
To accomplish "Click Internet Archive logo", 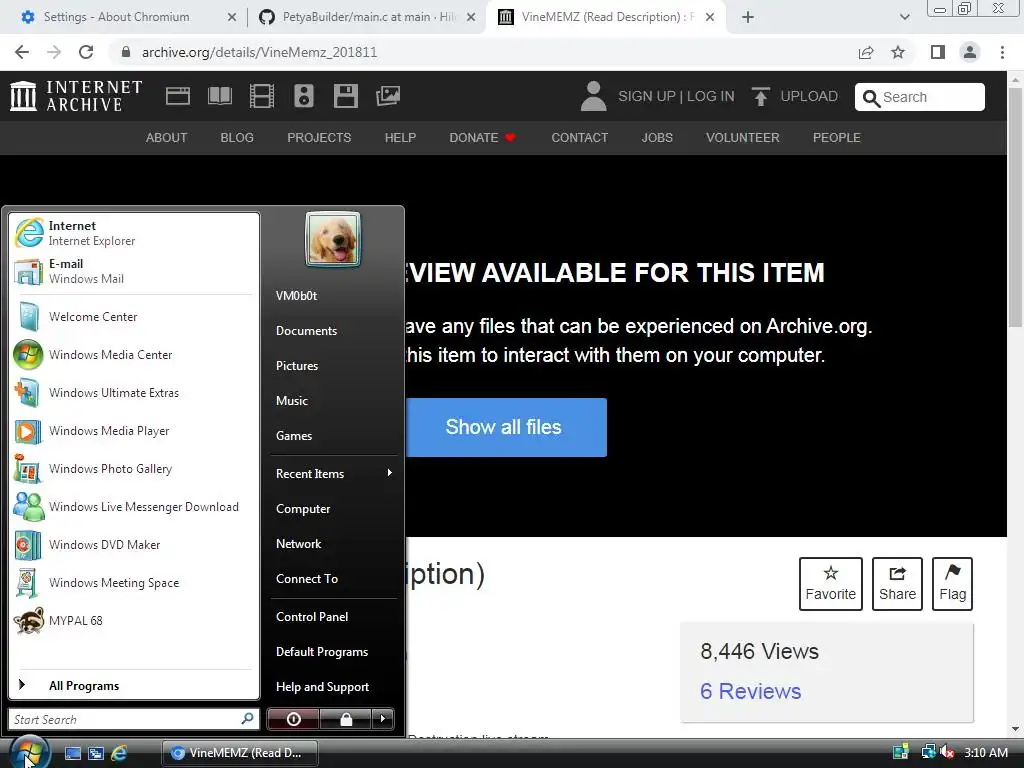I will coord(76,96).
